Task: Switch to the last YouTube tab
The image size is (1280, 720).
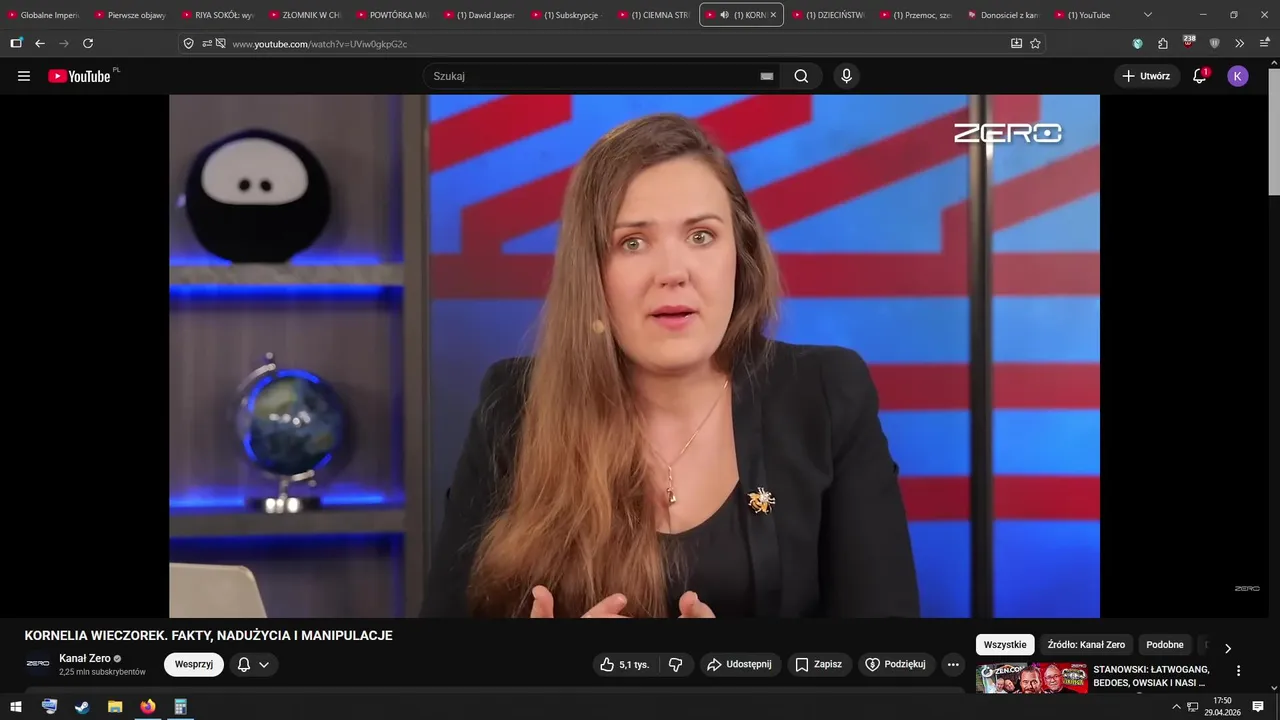Action: (1090, 15)
